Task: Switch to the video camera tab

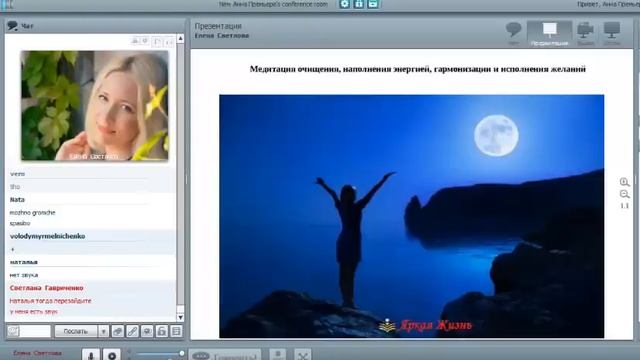Action: point(585,34)
